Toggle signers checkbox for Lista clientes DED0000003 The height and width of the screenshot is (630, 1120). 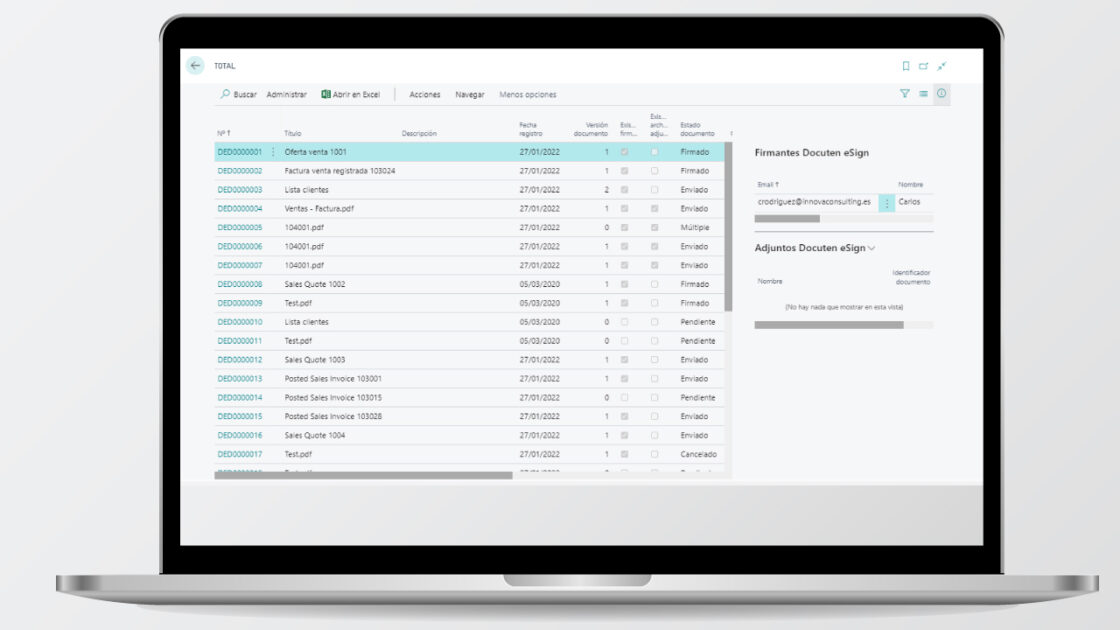625,190
